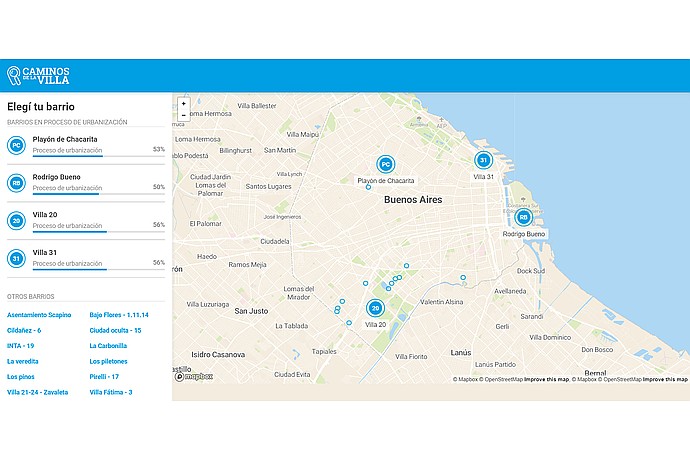The height and width of the screenshot is (460, 690).
Task: Click the San Justo label on map
Action: point(251,311)
